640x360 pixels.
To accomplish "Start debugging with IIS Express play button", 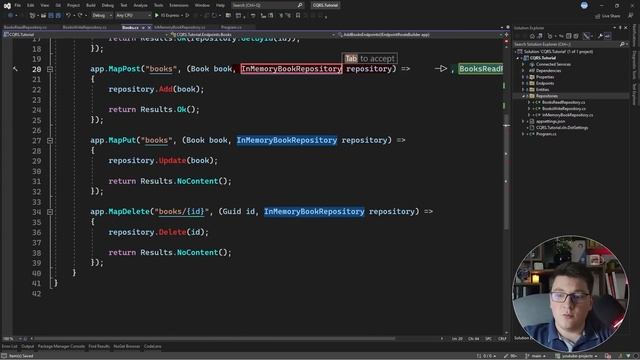I will point(168,16).
